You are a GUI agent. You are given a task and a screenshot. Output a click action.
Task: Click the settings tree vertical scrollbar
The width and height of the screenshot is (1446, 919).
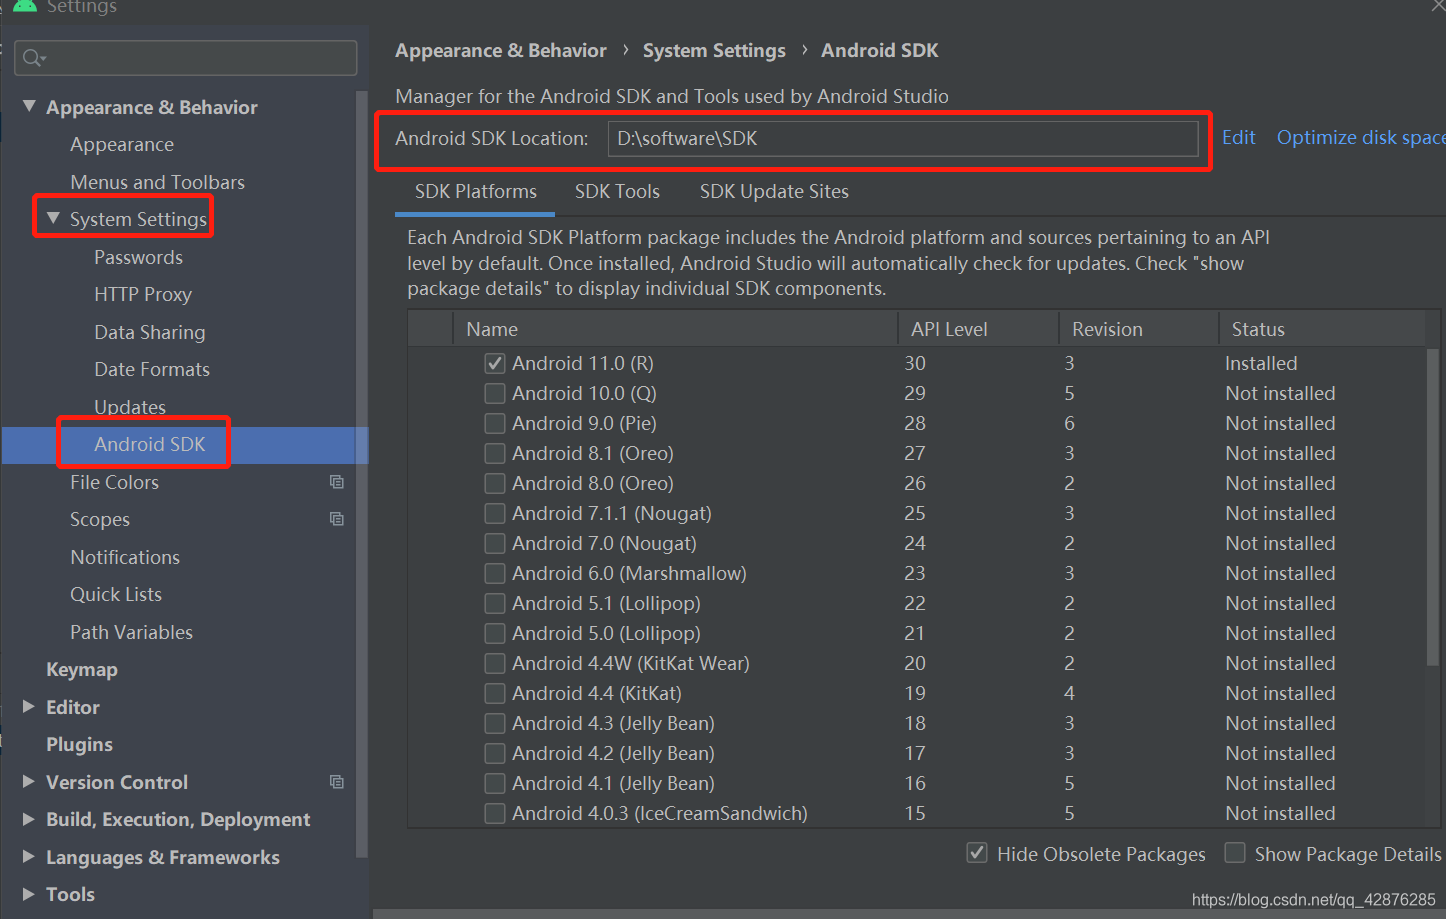point(362,475)
